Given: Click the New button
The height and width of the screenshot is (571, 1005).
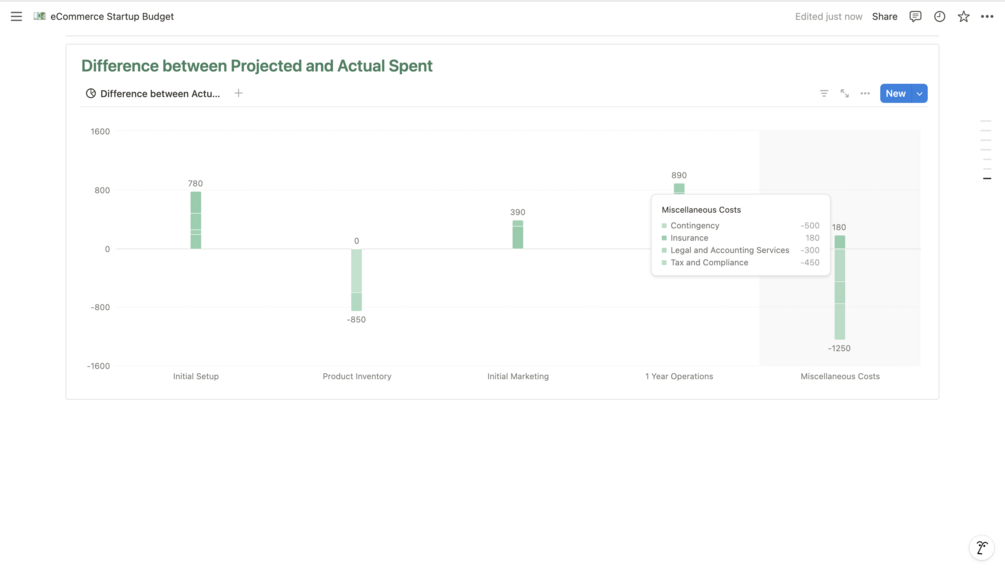Looking at the screenshot, I should (x=895, y=93).
